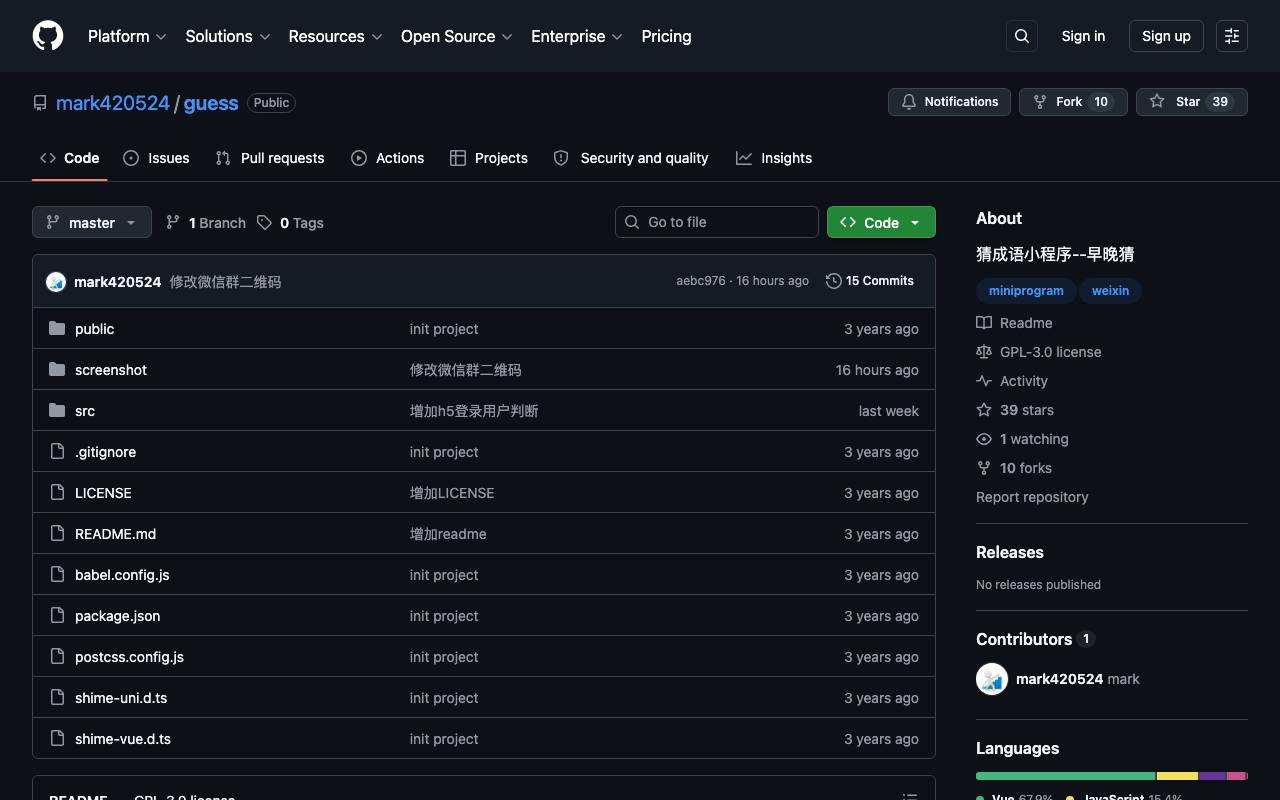Expand the Enterprise menu
This screenshot has height=800, width=1280.
[x=577, y=36]
